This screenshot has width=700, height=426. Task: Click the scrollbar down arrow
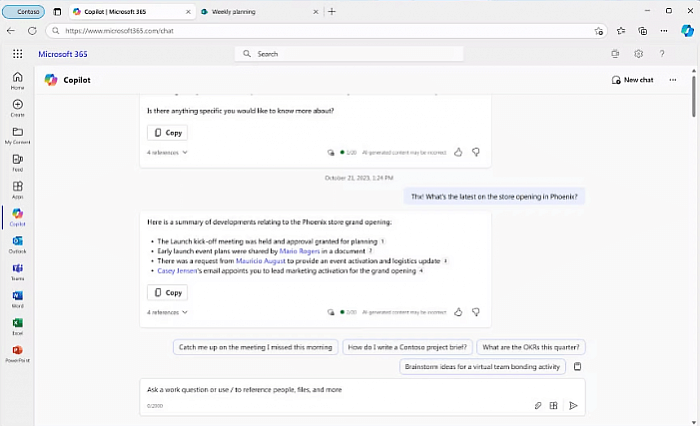pos(693,422)
